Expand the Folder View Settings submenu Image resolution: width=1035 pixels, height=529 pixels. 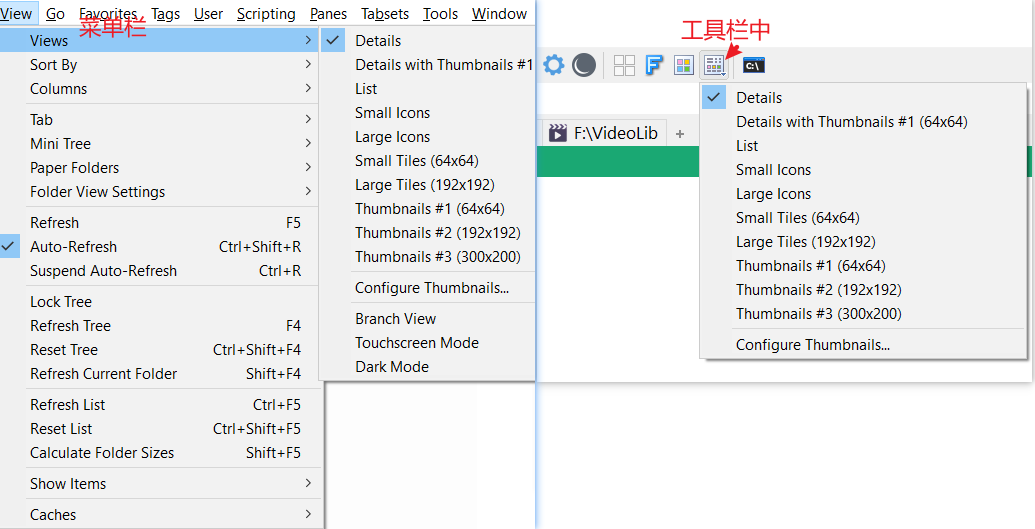point(159,192)
